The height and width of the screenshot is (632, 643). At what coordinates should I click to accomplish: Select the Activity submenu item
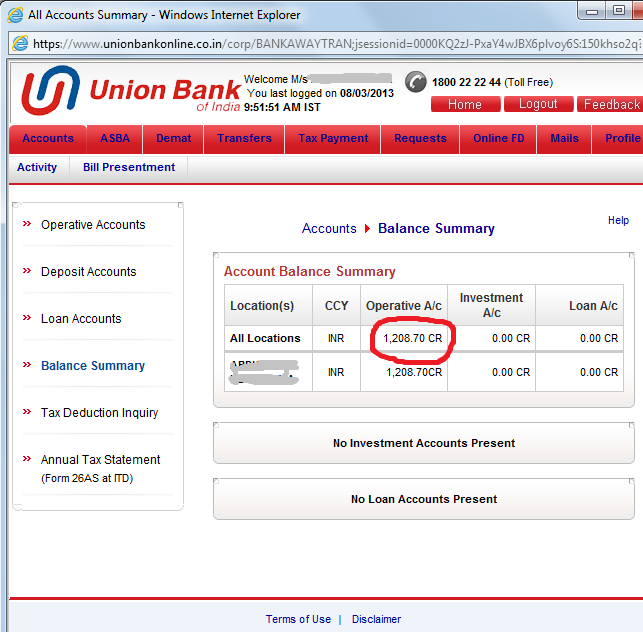coord(37,167)
